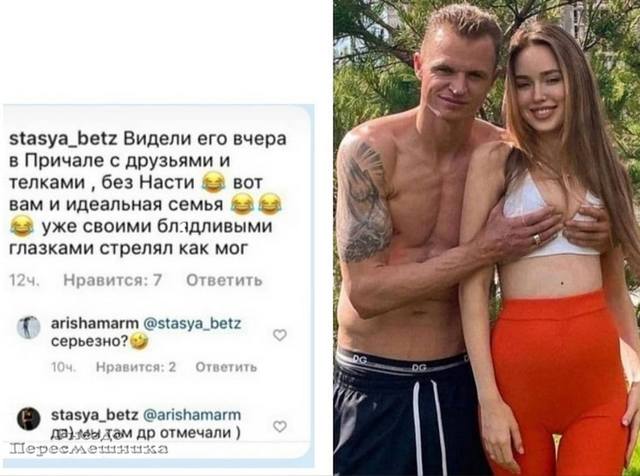Click the main comment text by stasya_betz

coord(148,194)
